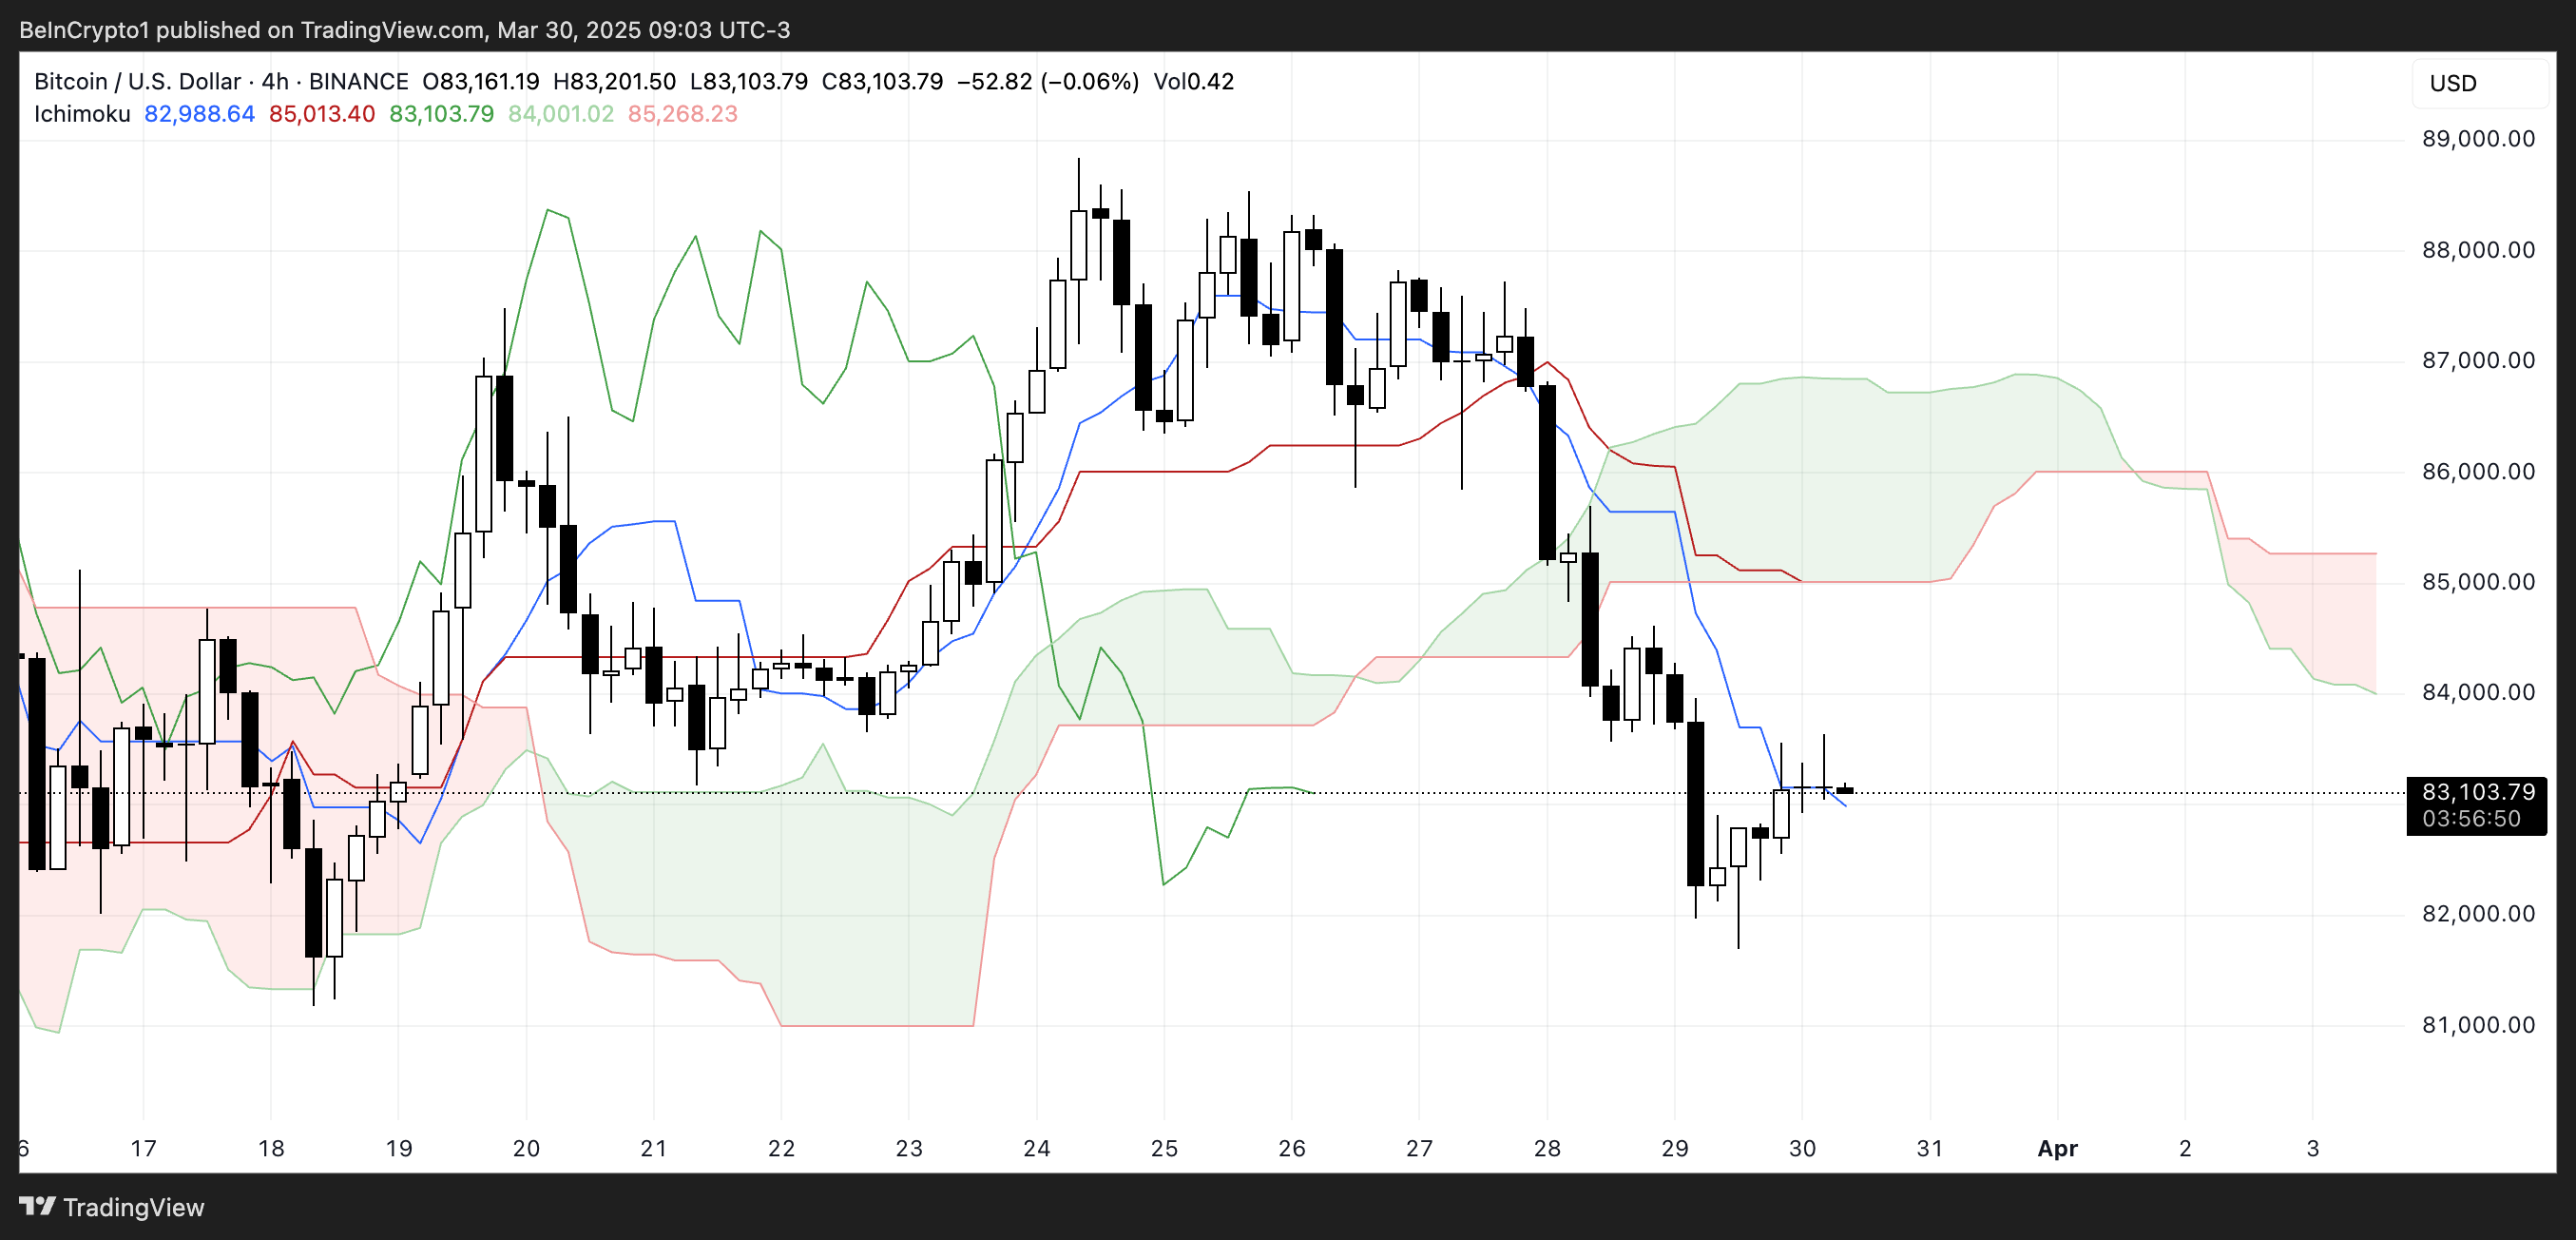Select date 24 on the time axis

1036,1148
